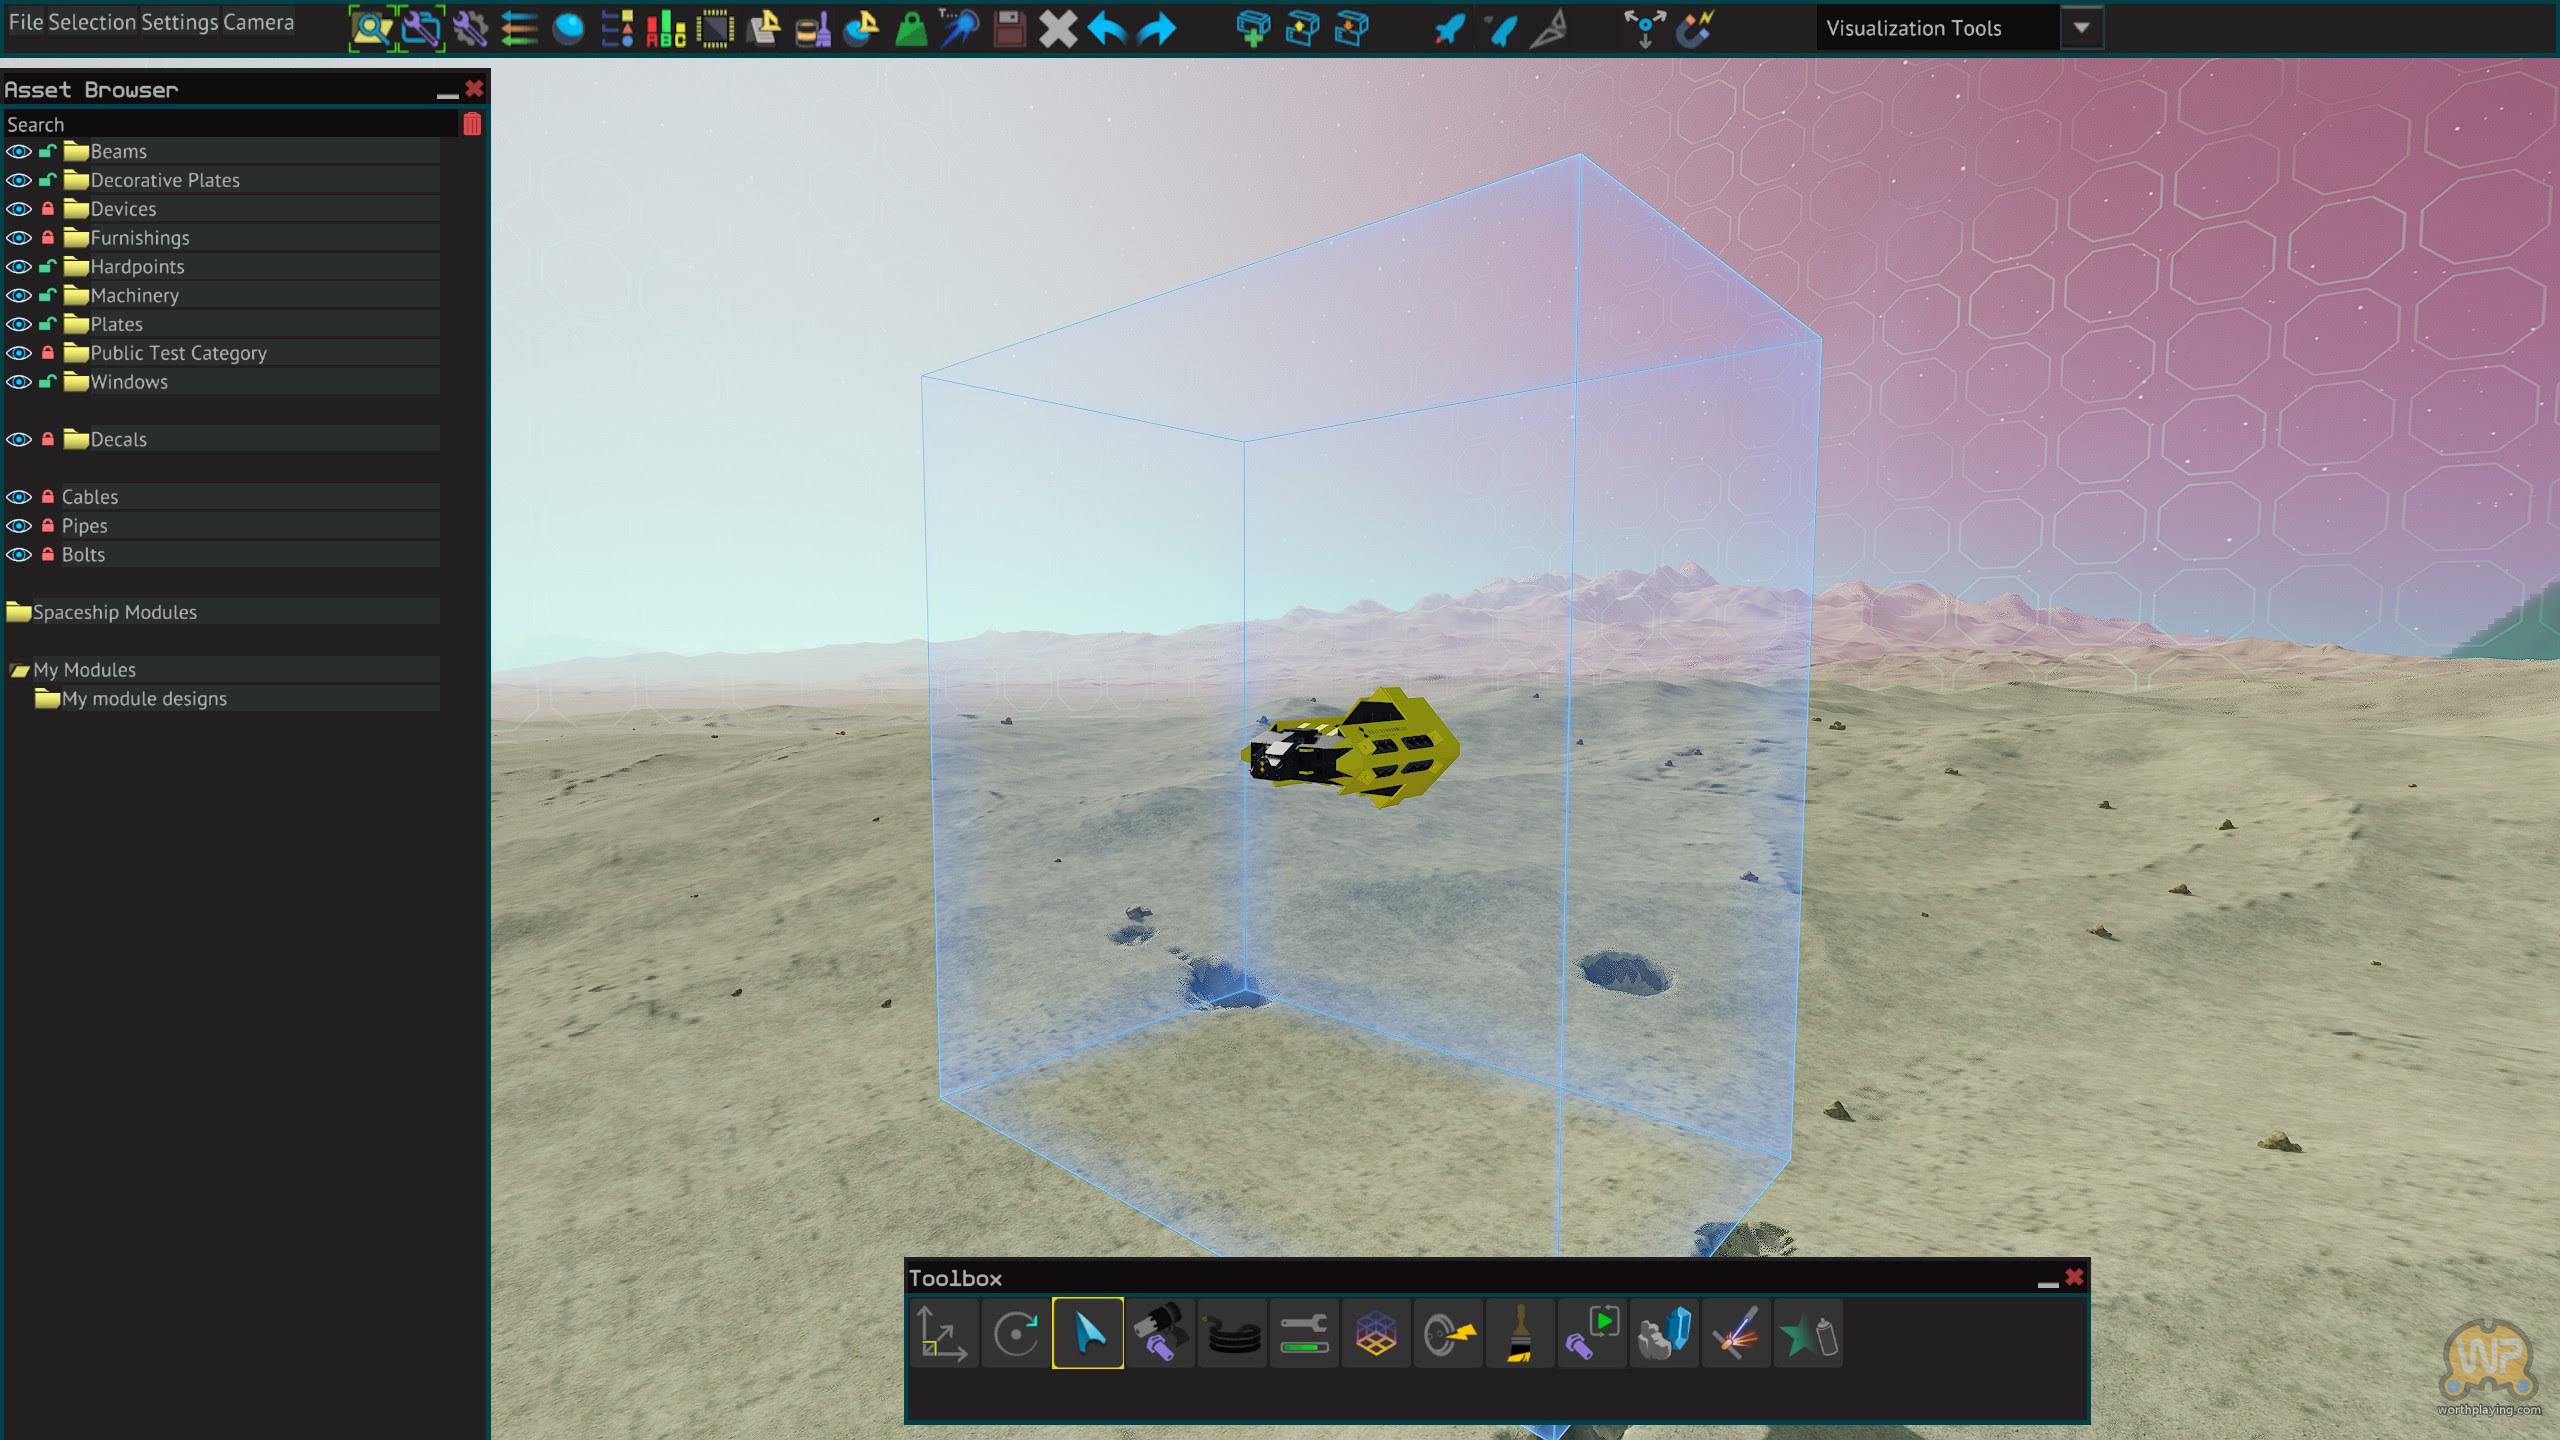Collapse the My Modules folder

(x=19, y=670)
